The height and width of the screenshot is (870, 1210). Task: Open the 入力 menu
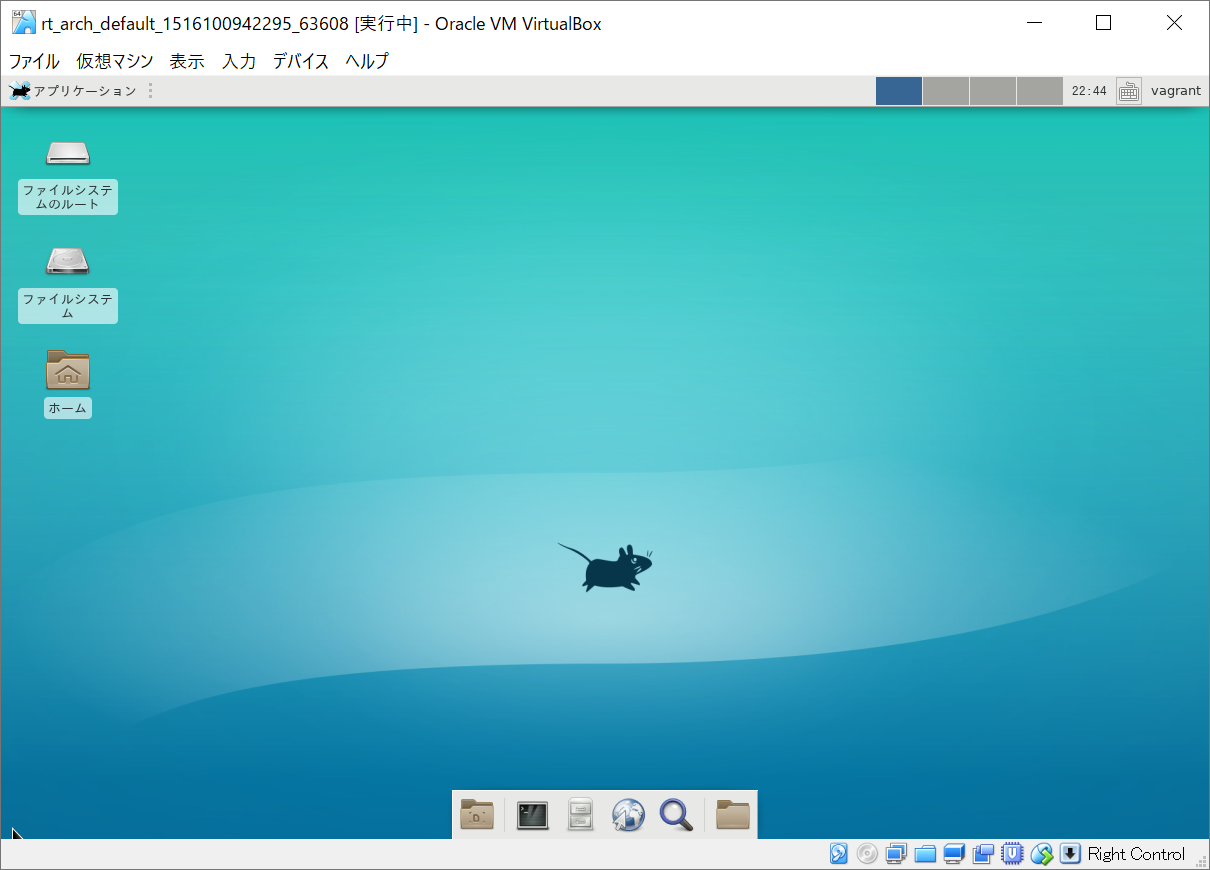click(x=239, y=61)
